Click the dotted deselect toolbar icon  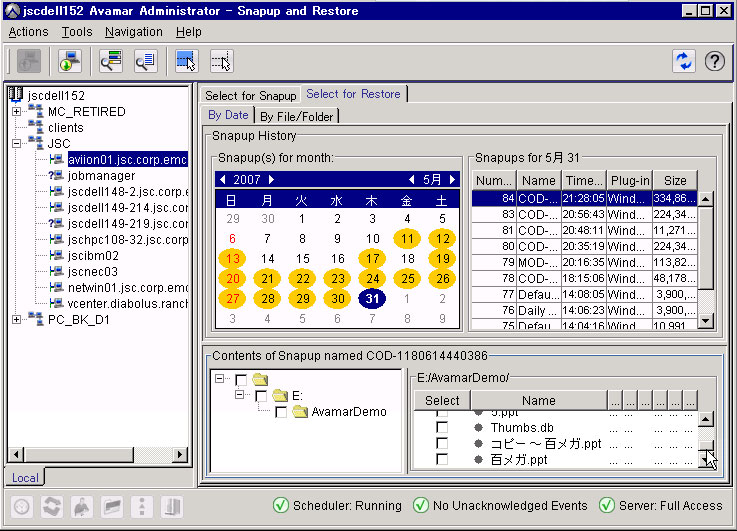tap(221, 61)
